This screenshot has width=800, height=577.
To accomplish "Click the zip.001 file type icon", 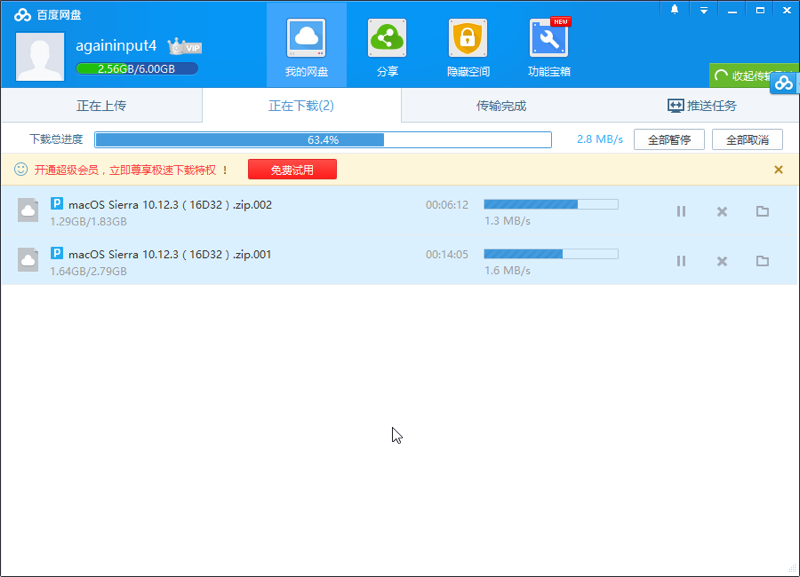I will pos(28,260).
